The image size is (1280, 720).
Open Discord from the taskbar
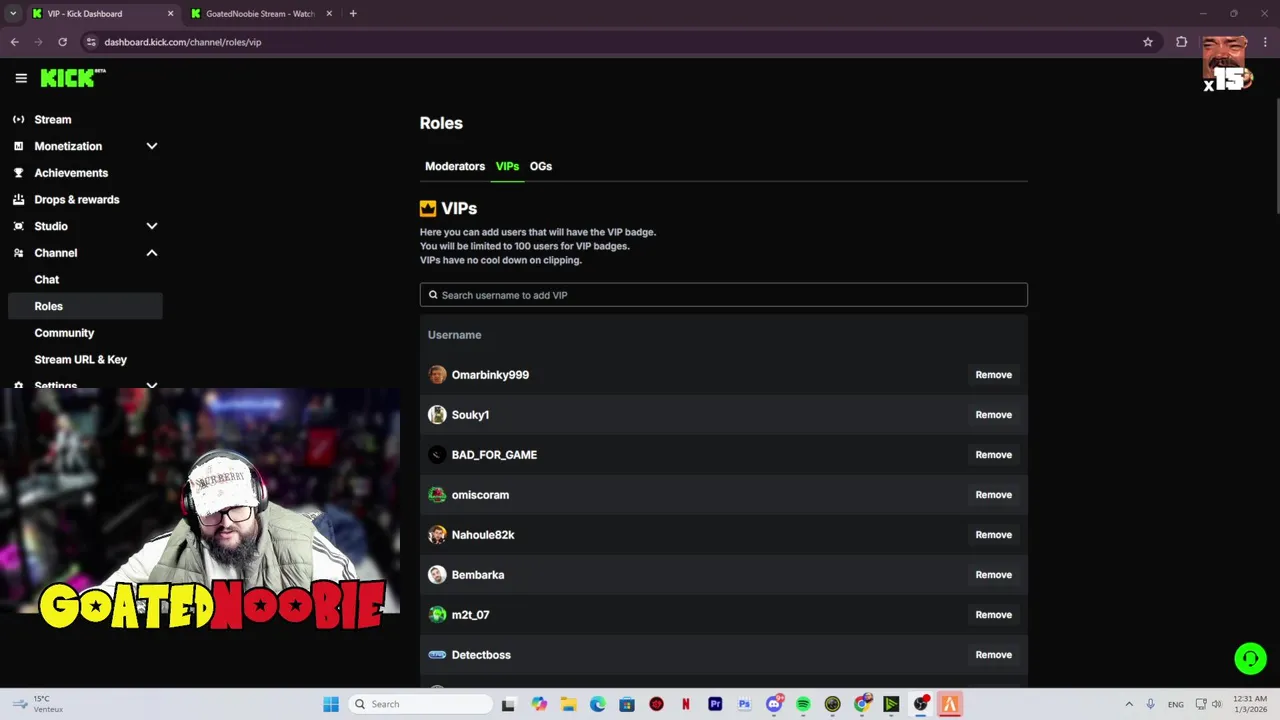[x=774, y=704]
